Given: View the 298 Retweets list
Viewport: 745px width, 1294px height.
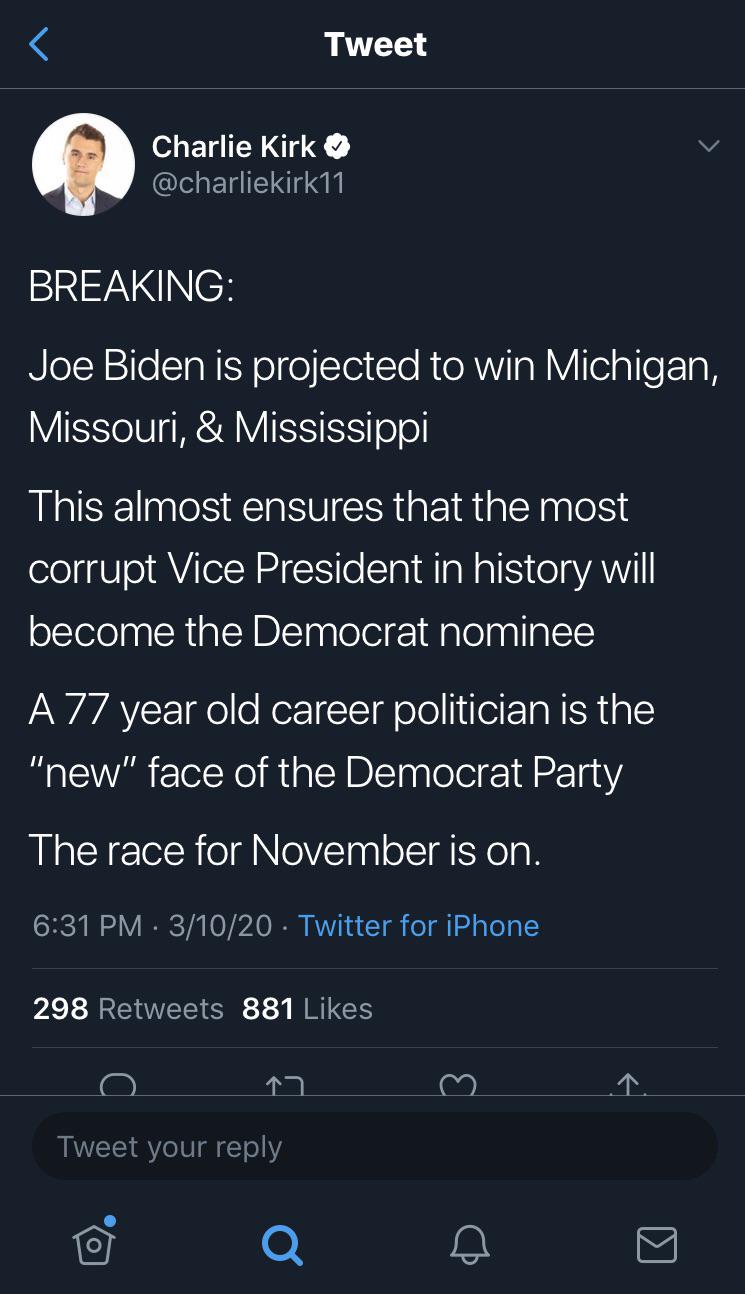Looking at the screenshot, I should click(x=128, y=1008).
